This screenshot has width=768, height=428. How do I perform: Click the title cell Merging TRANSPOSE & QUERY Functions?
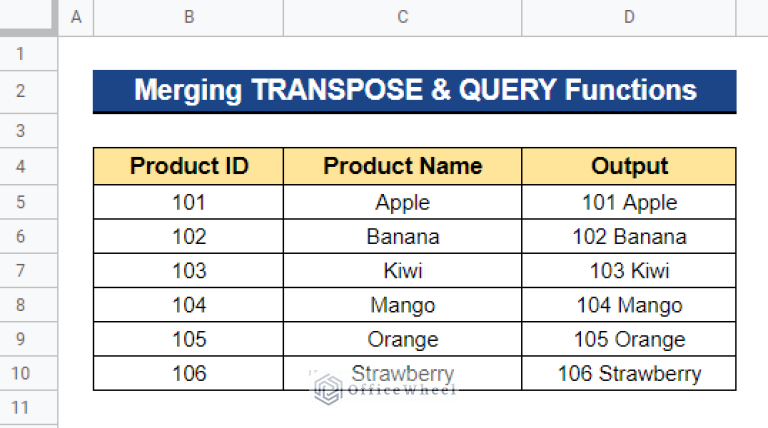click(414, 92)
